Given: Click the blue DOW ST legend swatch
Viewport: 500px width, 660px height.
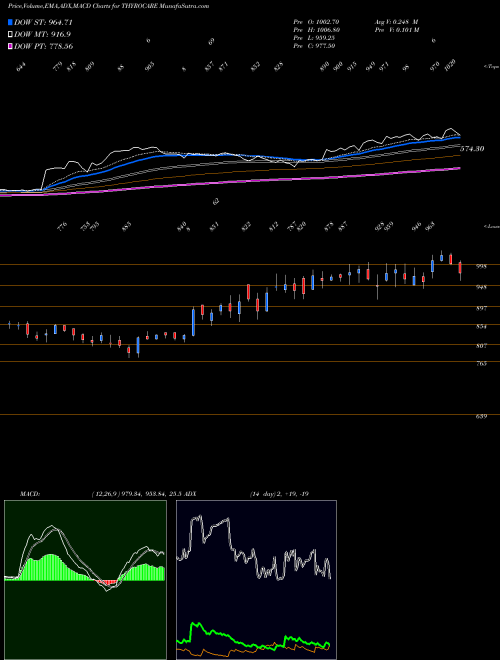Looking at the screenshot, I should [x=11, y=22].
